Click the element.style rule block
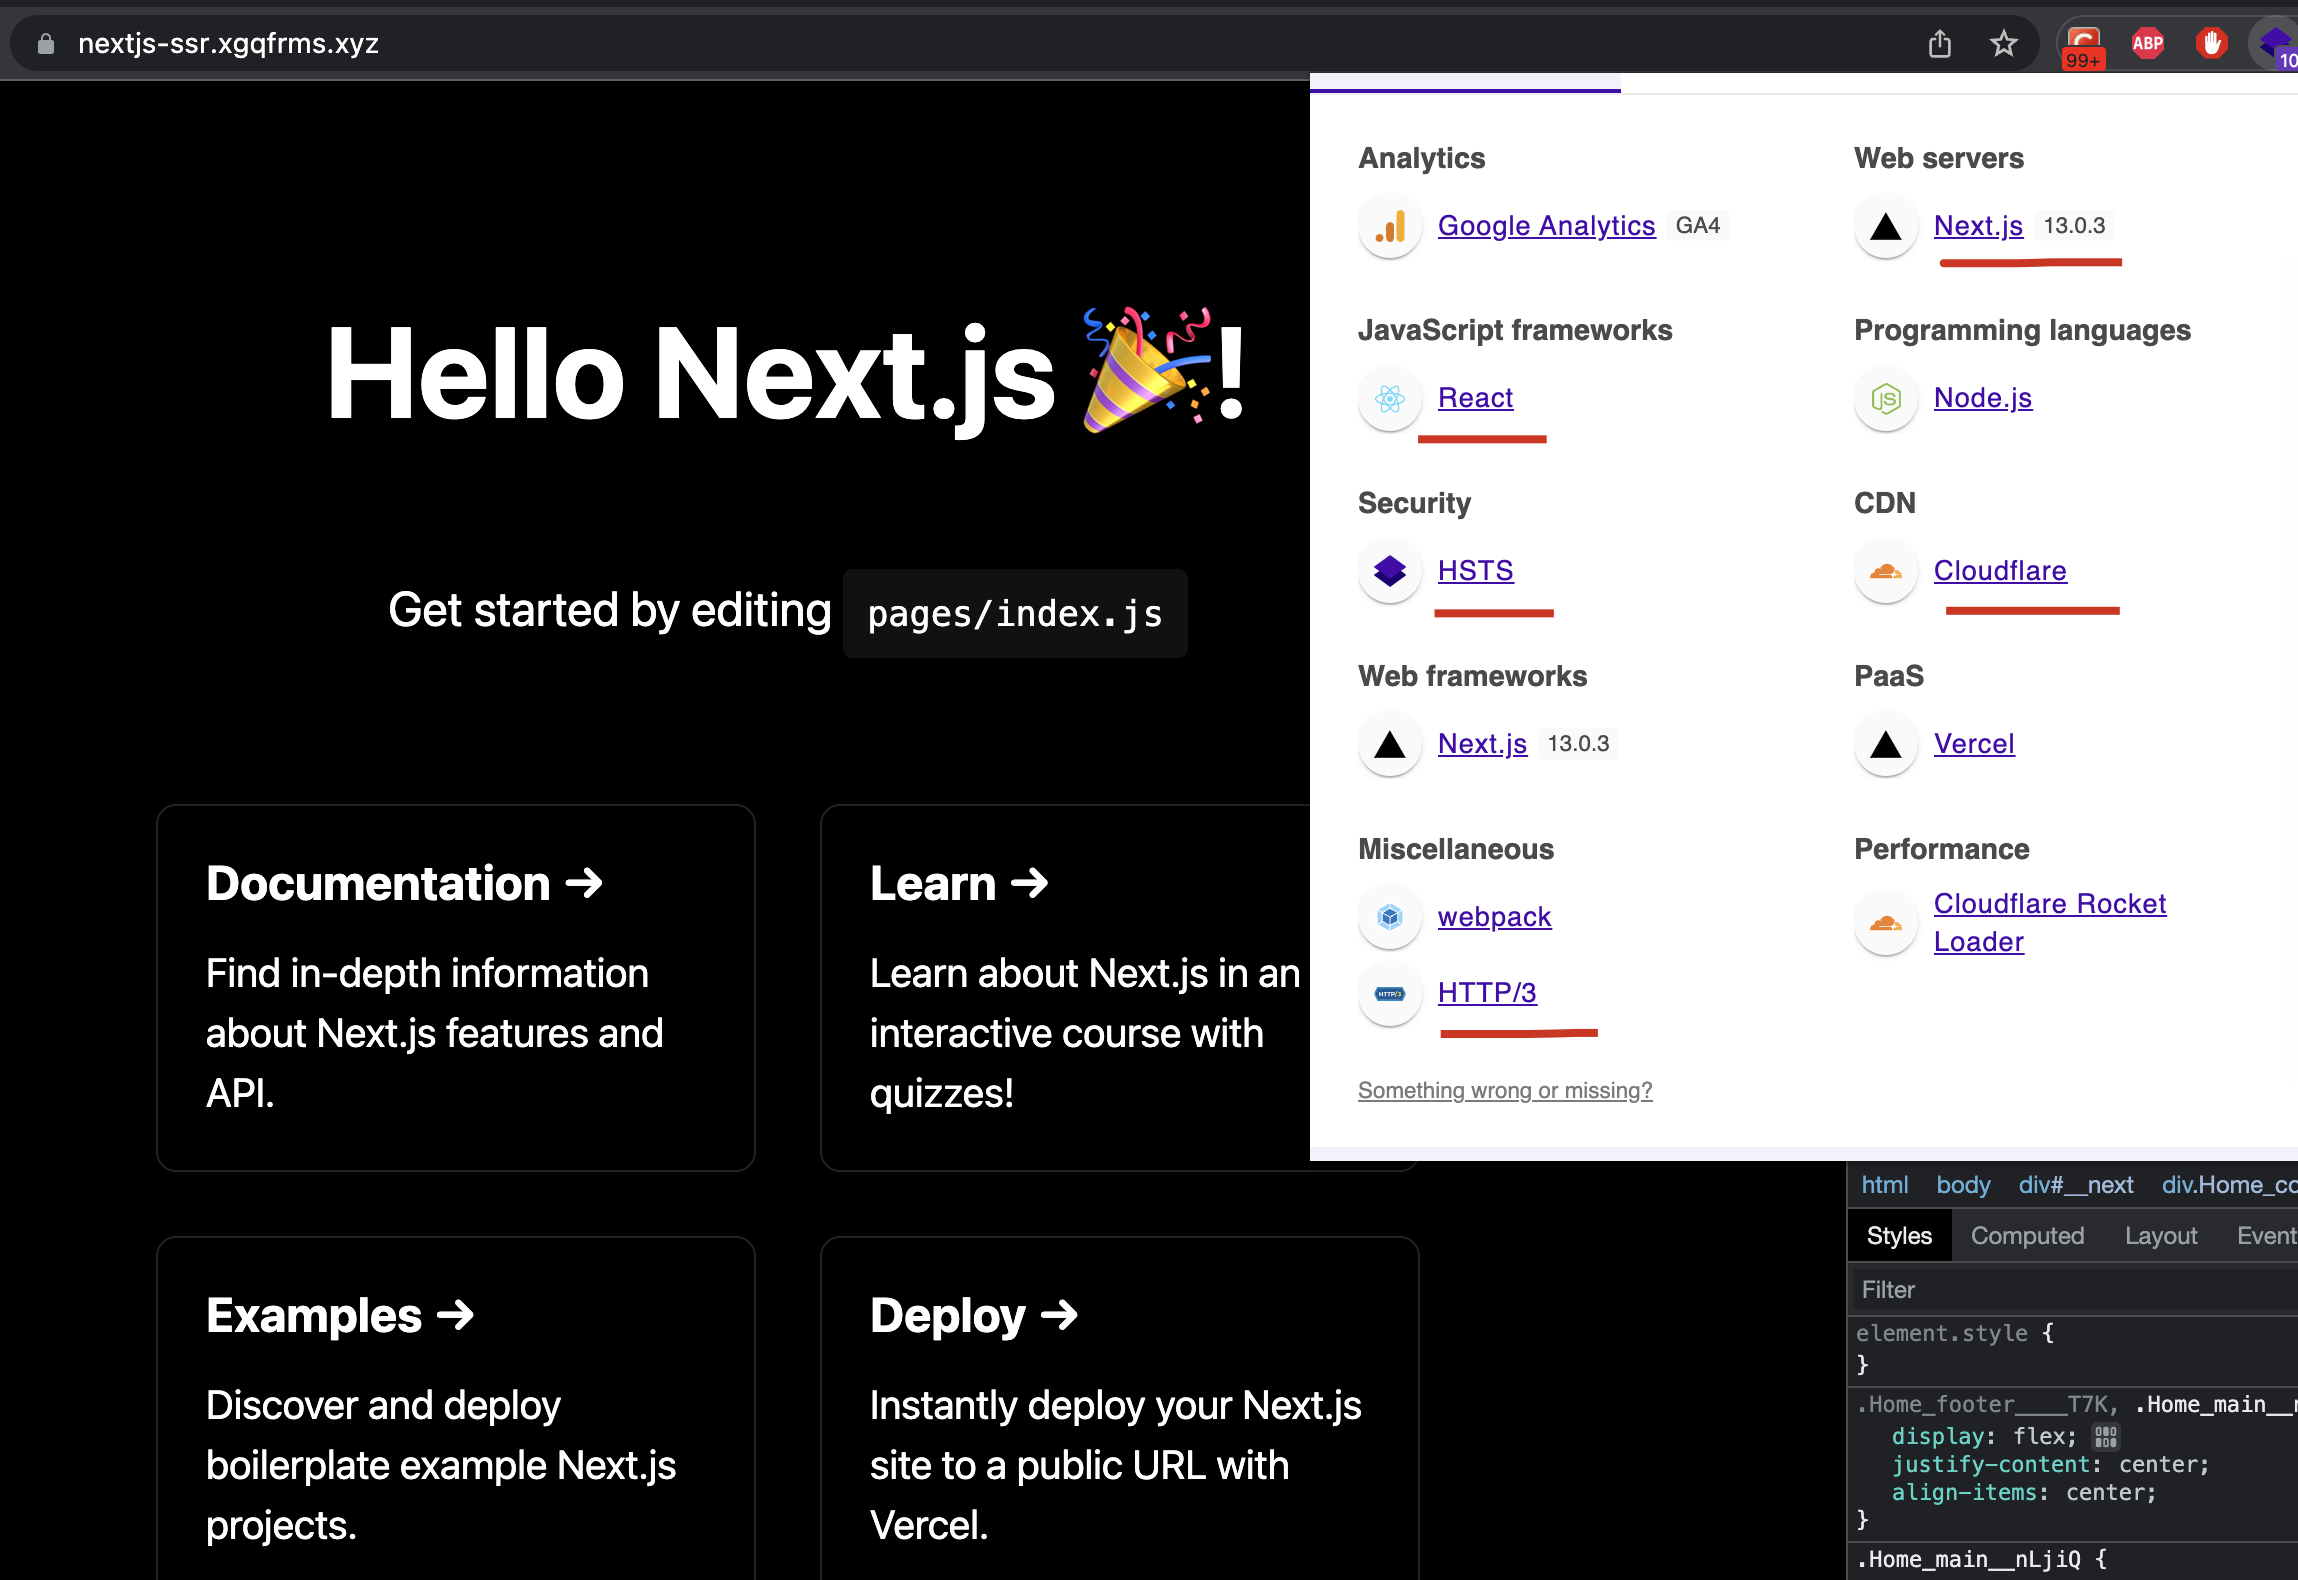The height and width of the screenshot is (1580, 2298). point(2072,1348)
